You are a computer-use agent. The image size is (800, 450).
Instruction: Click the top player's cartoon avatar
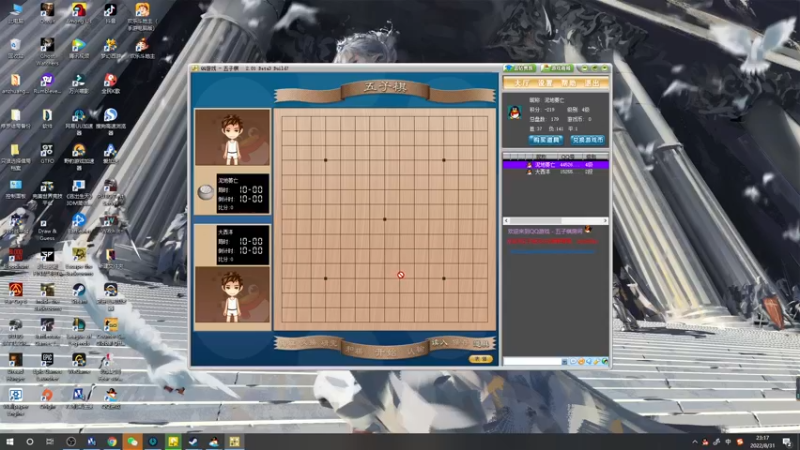tap(232, 137)
